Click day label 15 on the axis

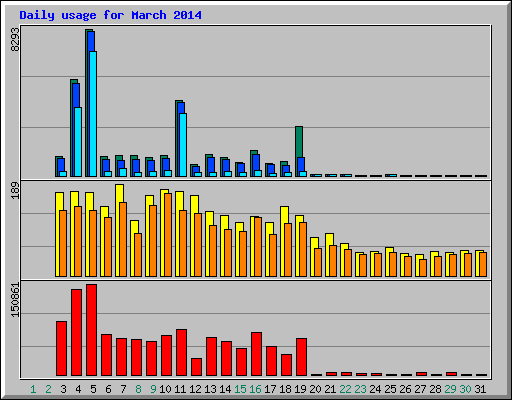(x=240, y=389)
